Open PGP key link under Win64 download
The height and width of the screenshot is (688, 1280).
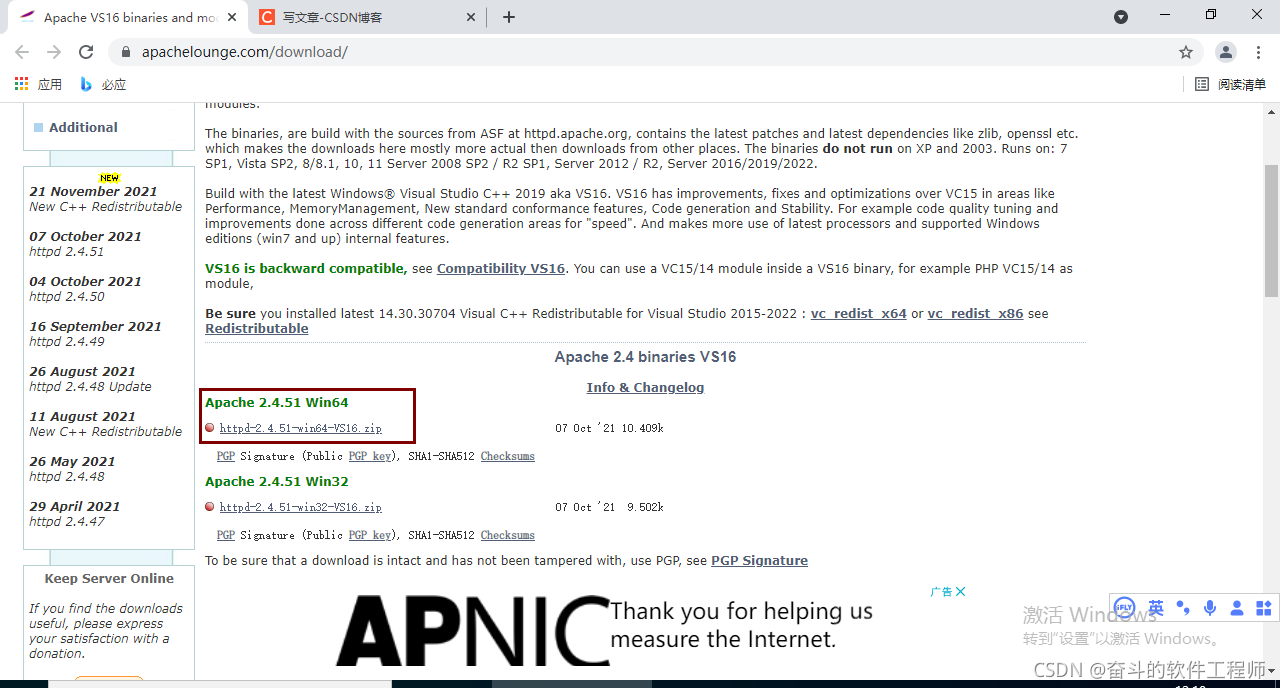(x=370, y=456)
